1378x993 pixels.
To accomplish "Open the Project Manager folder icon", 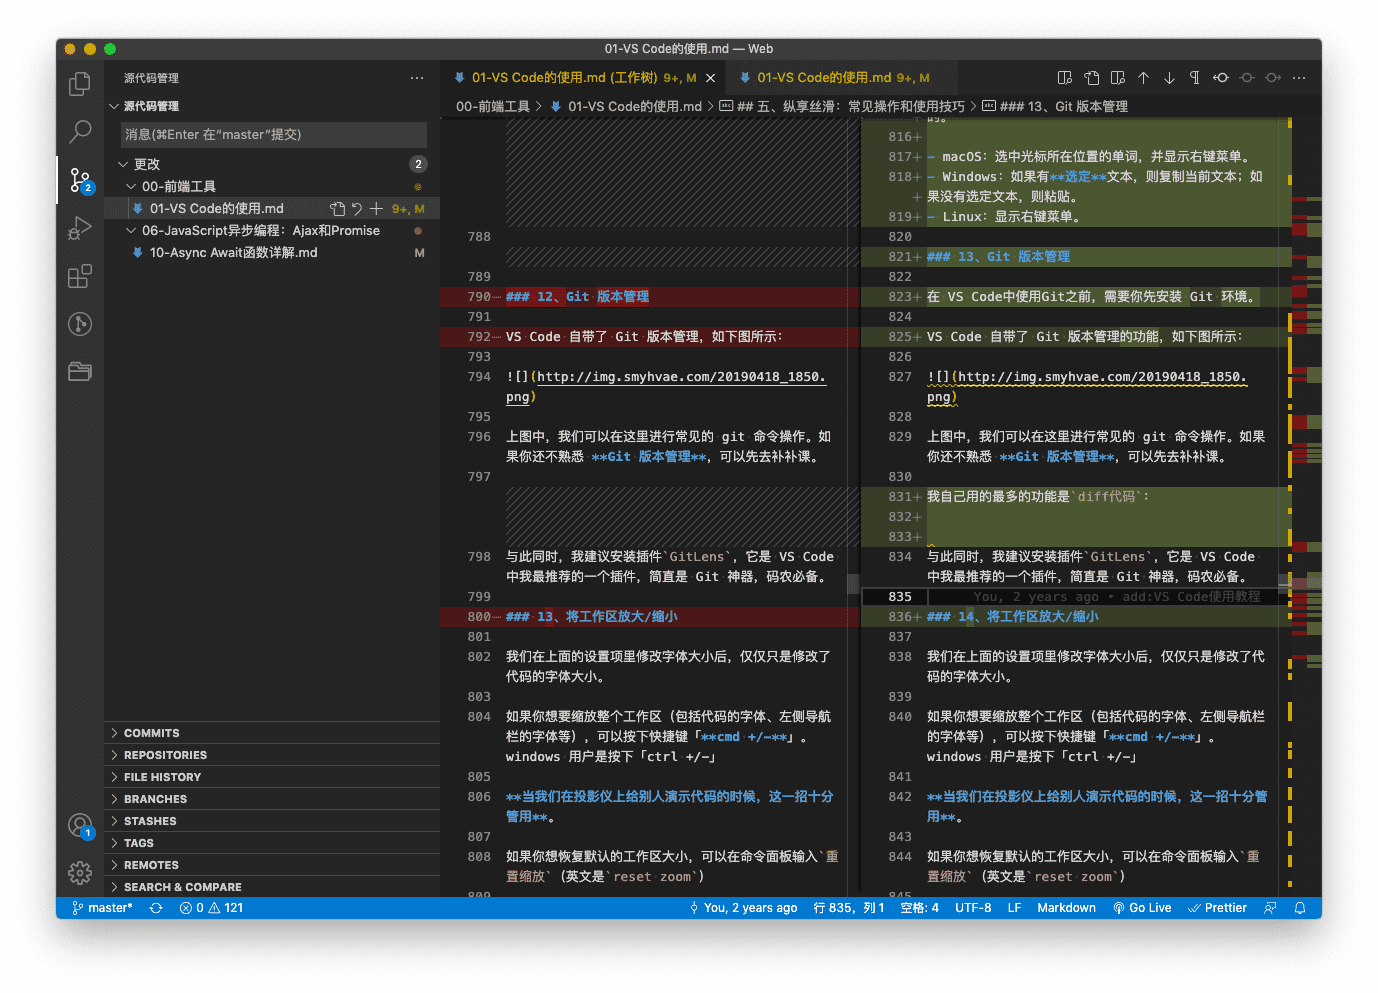I will point(80,372).
